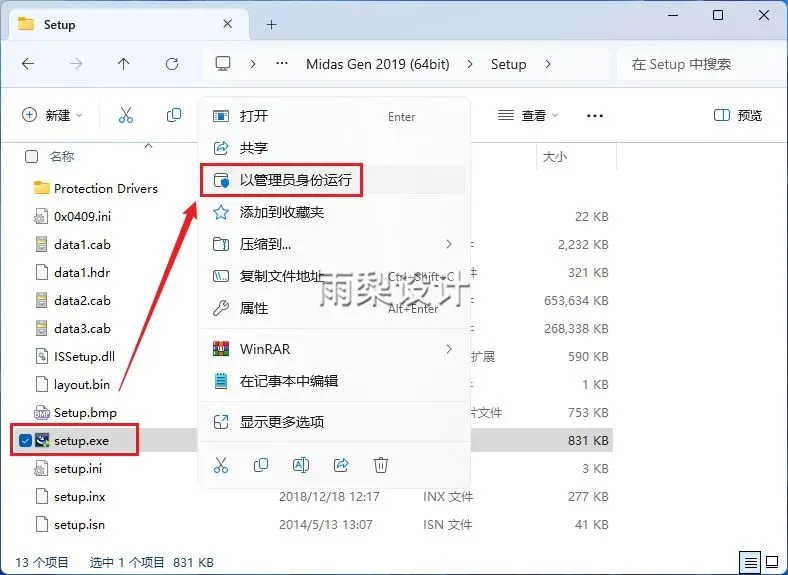Click the setup.exe file icon
788x575 pixels.
point(42,440)
